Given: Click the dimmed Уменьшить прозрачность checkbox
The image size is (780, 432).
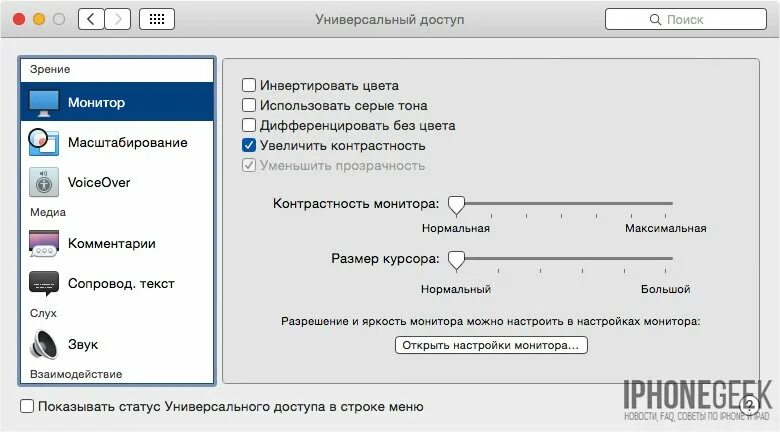Looking at the screenshot, I should click(249, 165).
